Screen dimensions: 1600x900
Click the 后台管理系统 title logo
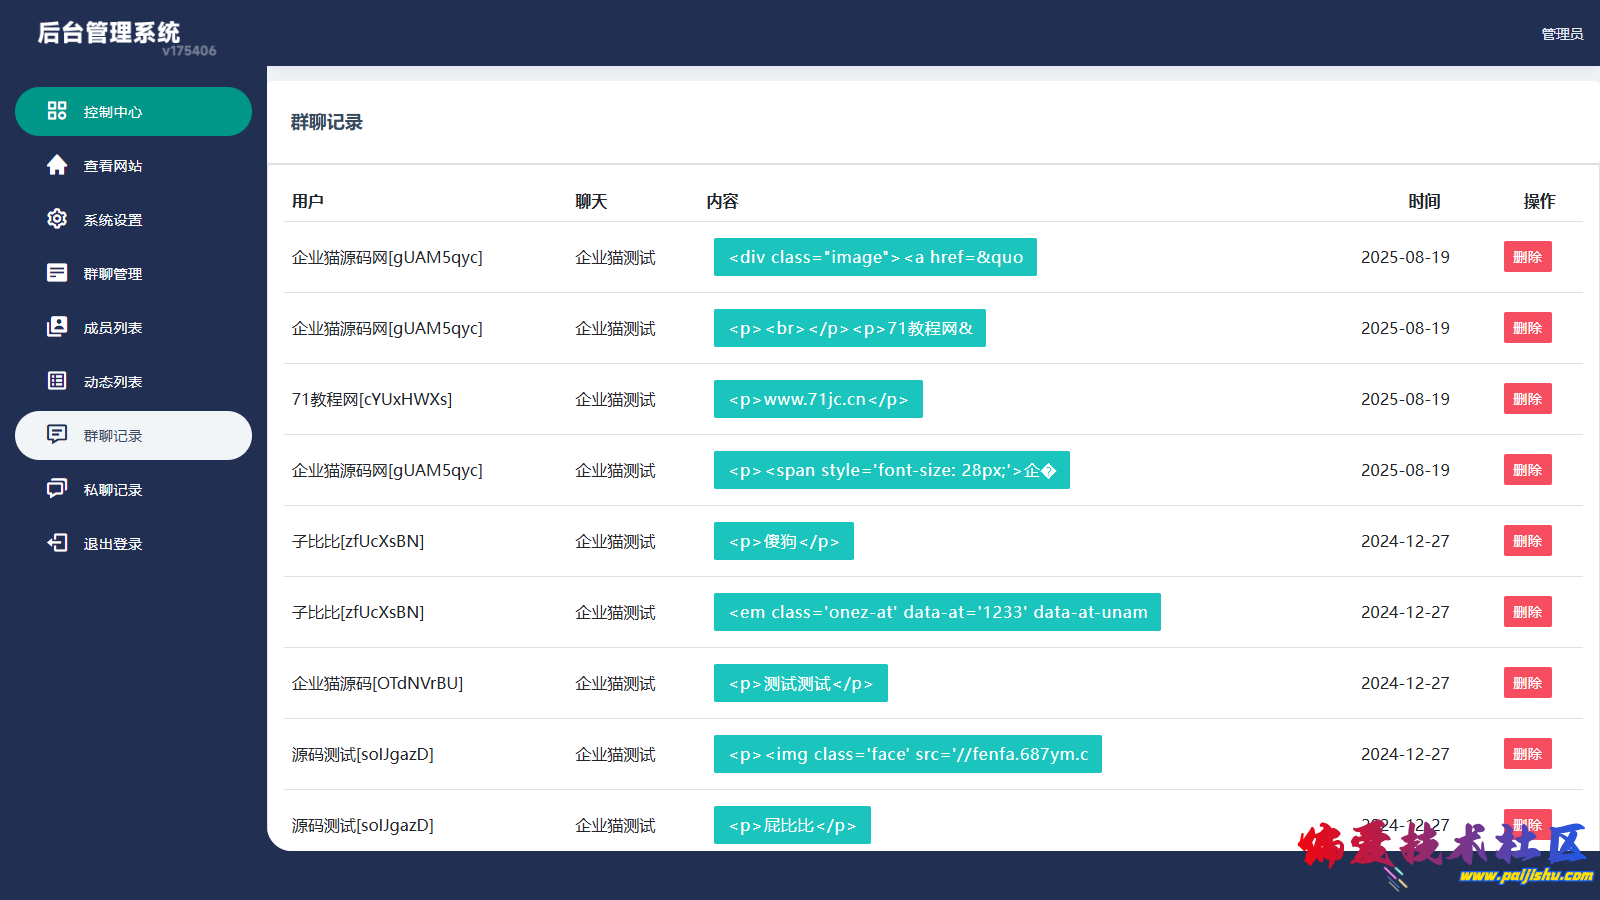tap(109, 33)
